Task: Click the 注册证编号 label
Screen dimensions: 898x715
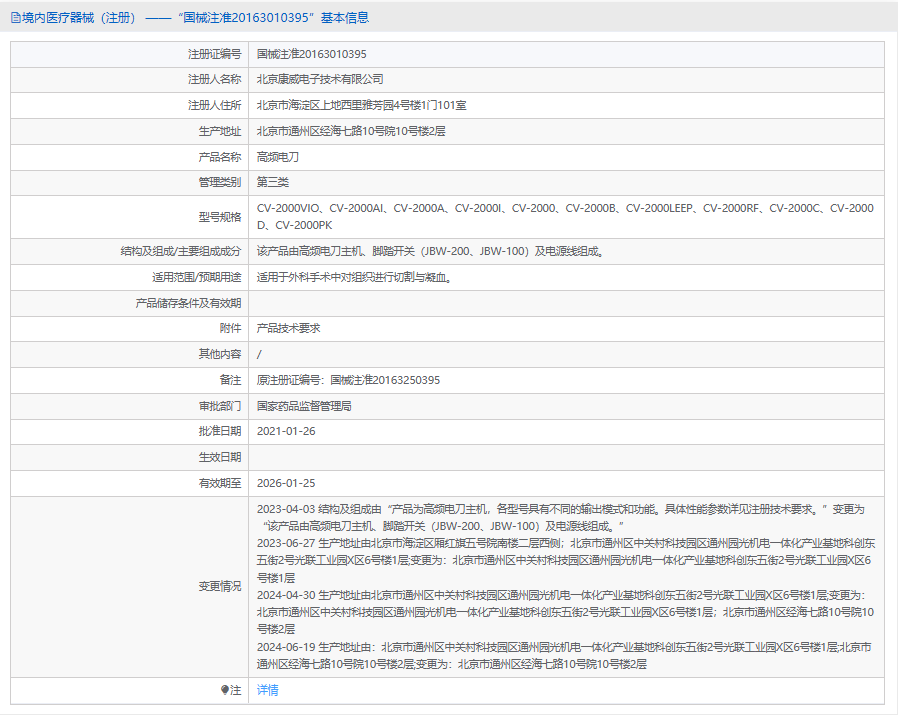Action: (x=214, y=54)
